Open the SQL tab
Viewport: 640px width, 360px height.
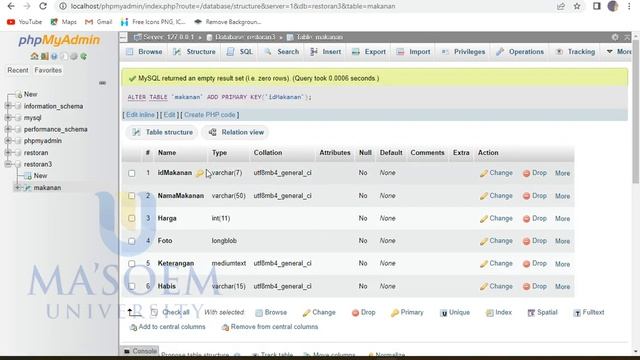[x=240, y=52]
